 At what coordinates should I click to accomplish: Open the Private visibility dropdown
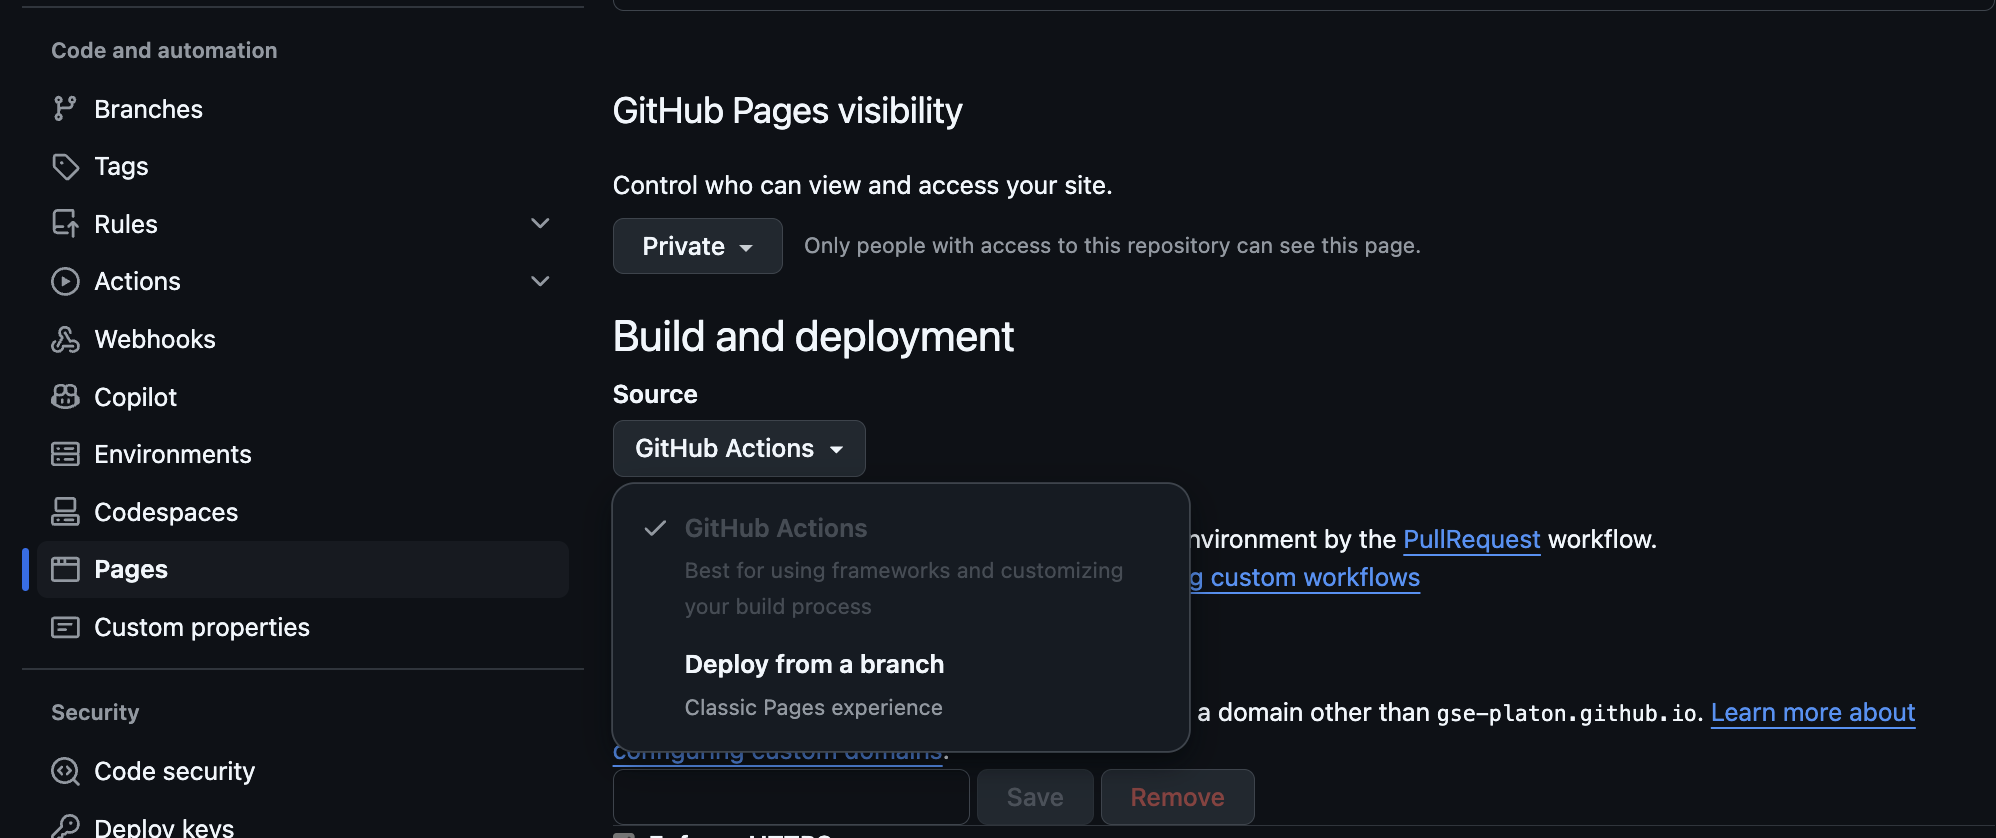click(x=697, y=246)
